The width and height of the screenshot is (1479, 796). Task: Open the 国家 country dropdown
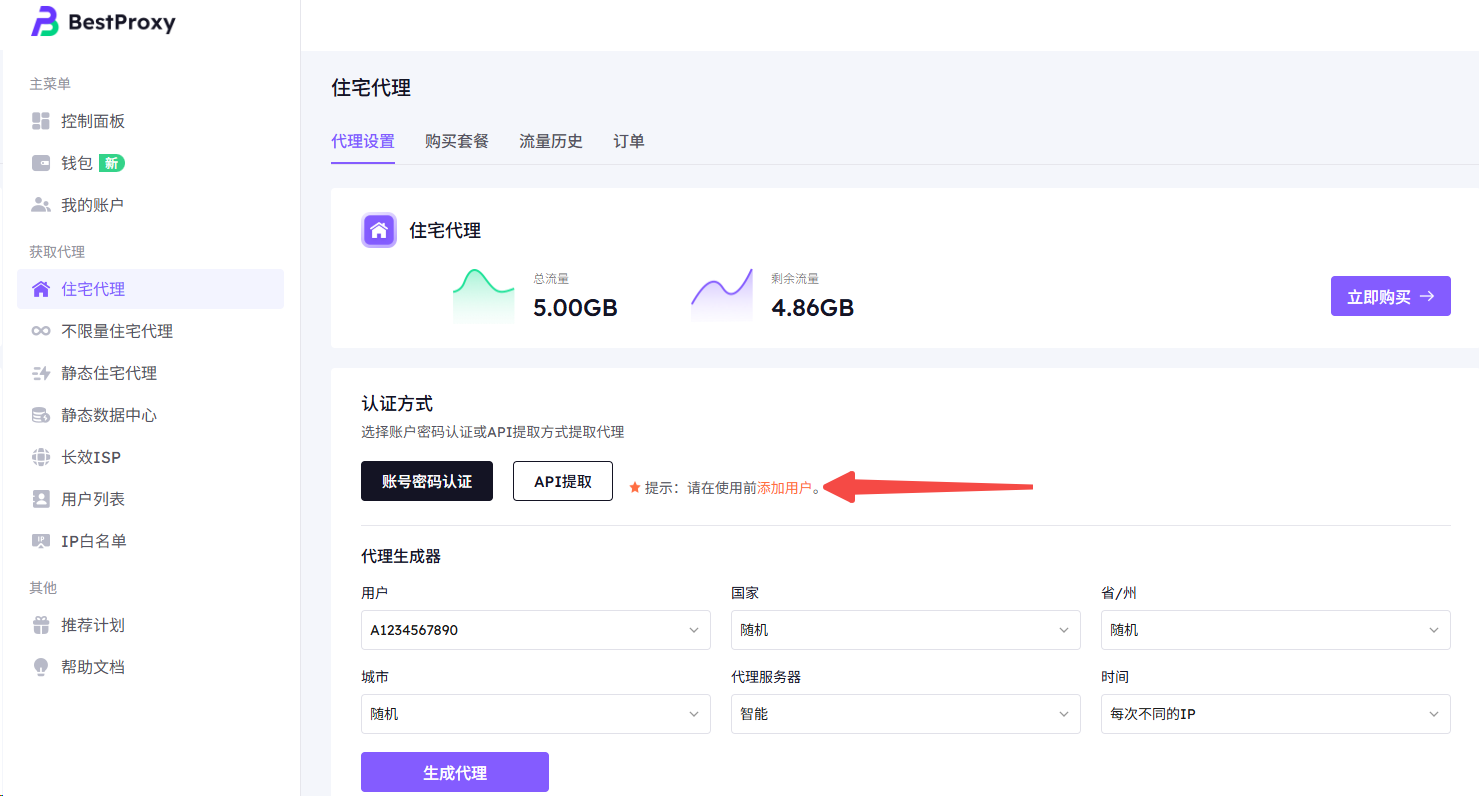pyautogui.click(x=905, y=630)
